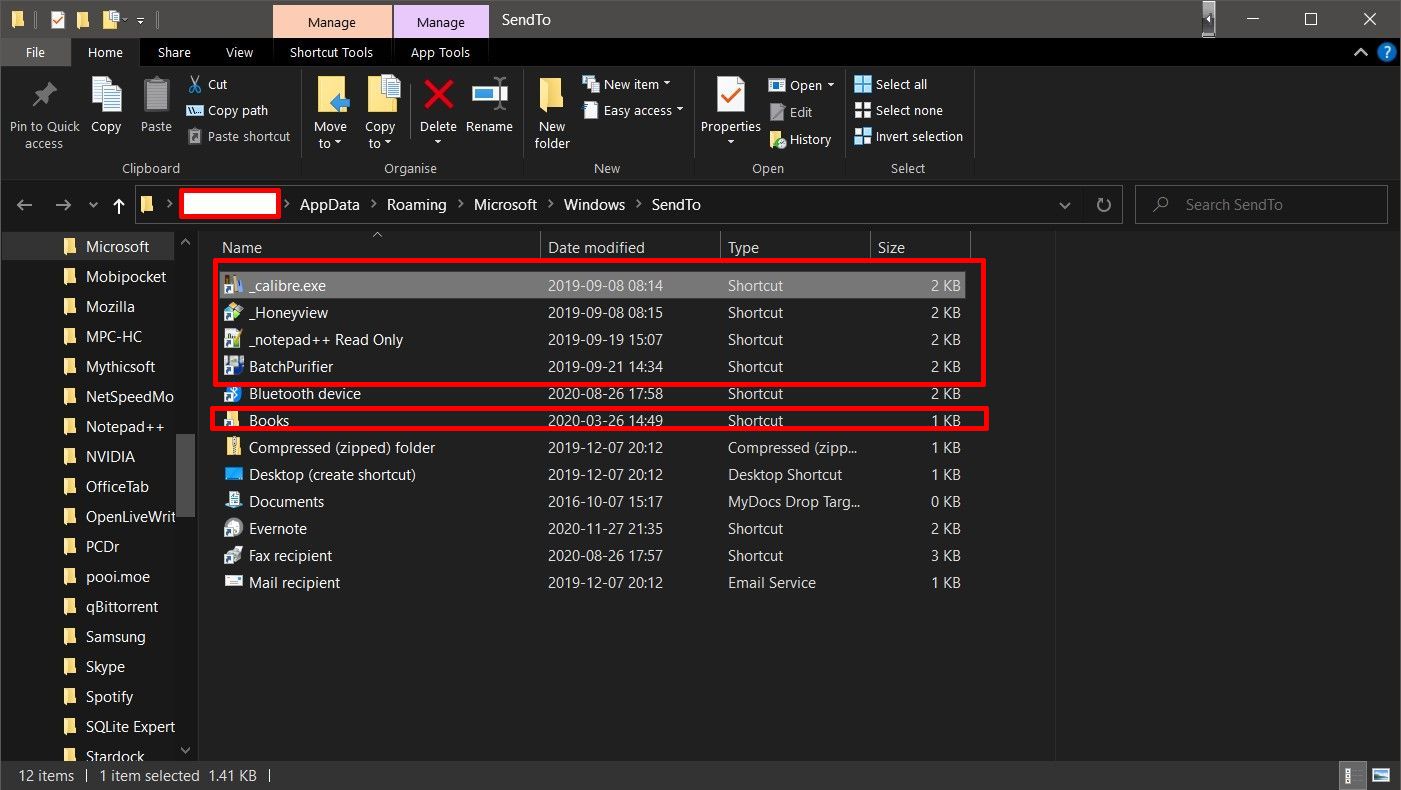Open the Shortcut Tools tab

click(331, 52)
